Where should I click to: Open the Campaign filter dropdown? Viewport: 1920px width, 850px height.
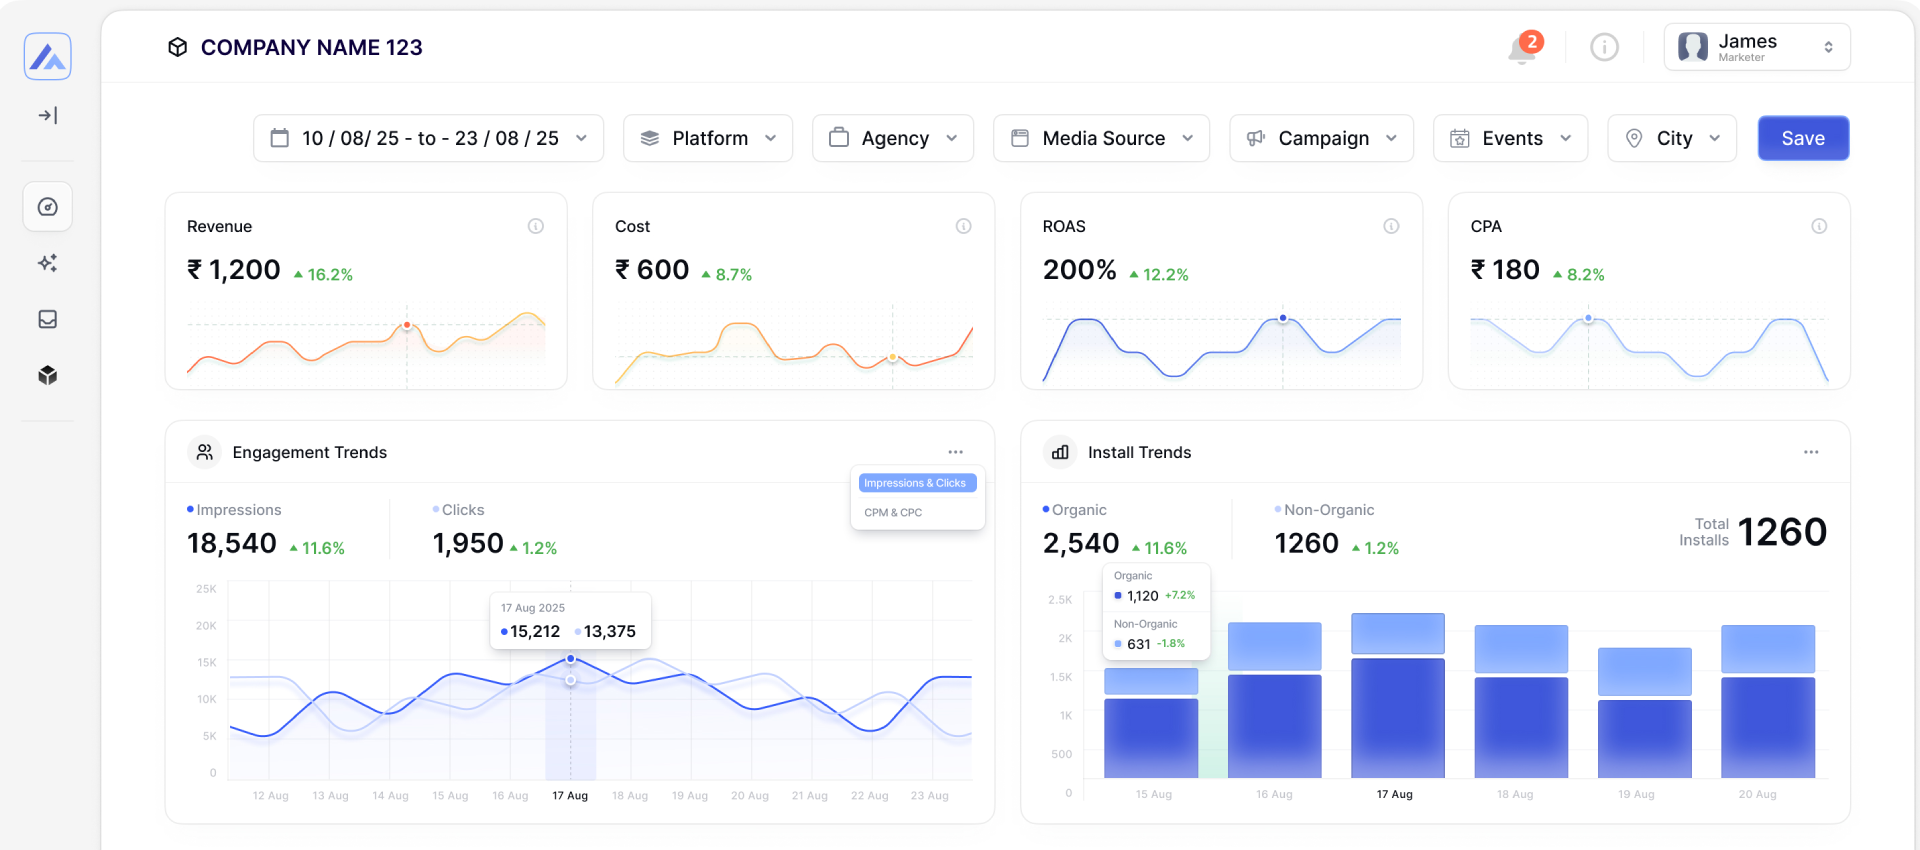(x=1321, y=138)
